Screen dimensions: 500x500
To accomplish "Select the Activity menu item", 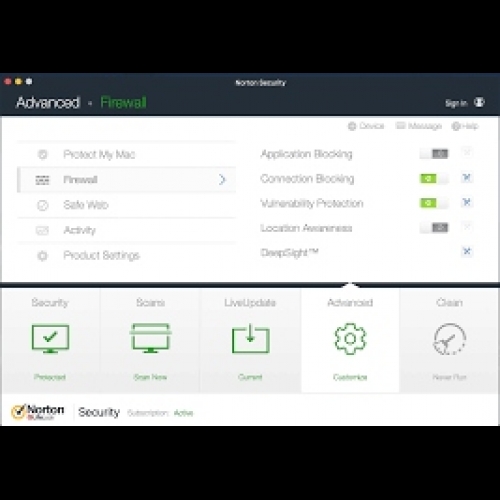I will pos(127,230).
